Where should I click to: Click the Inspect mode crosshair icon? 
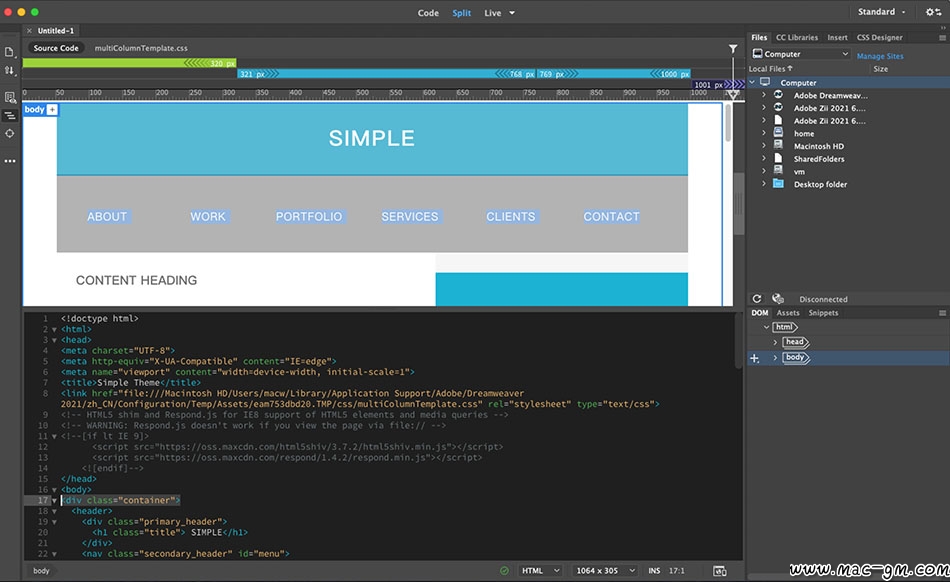10,133
